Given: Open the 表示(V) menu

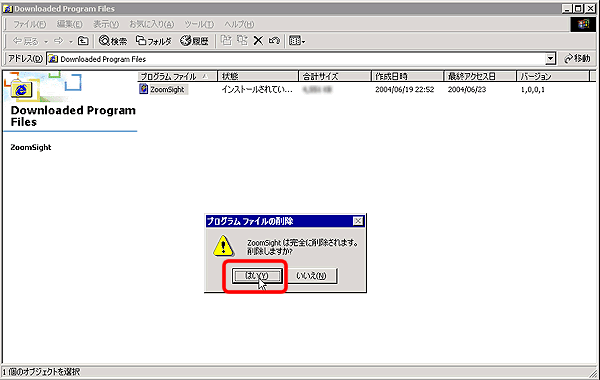Looking at the screenshot, I should click(106, 24).
